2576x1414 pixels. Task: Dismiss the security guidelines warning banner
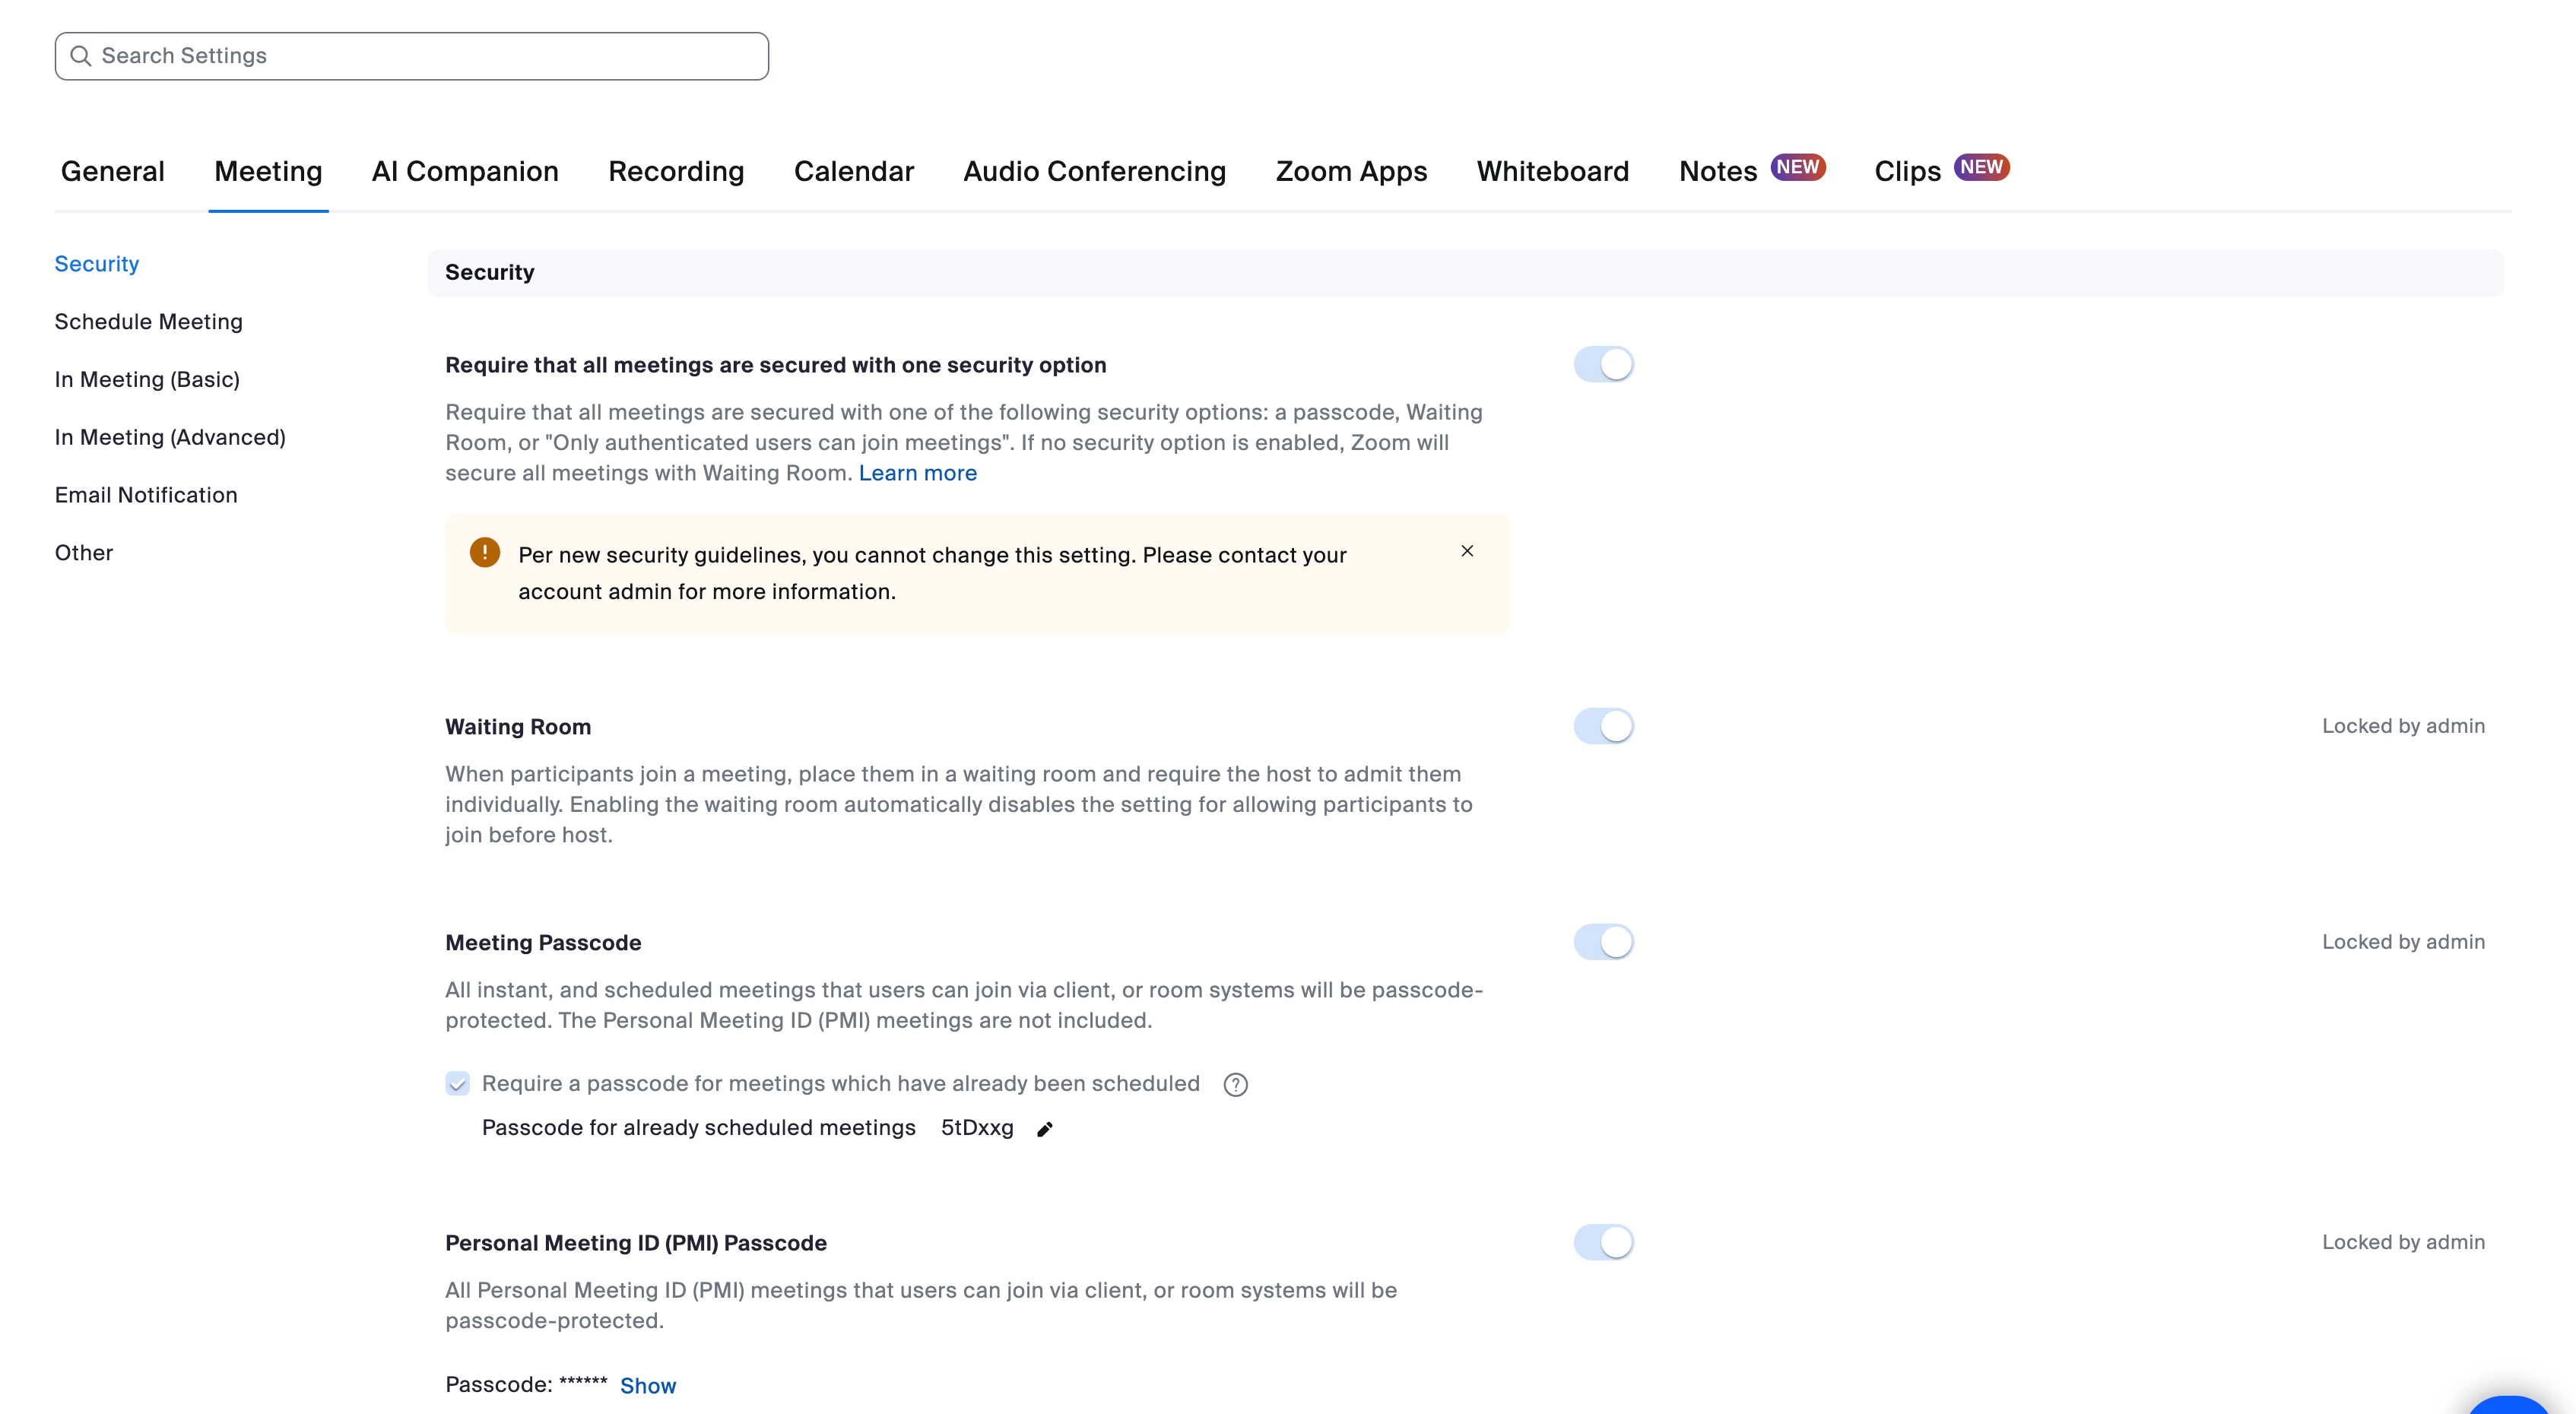[x=1467, y=551]
